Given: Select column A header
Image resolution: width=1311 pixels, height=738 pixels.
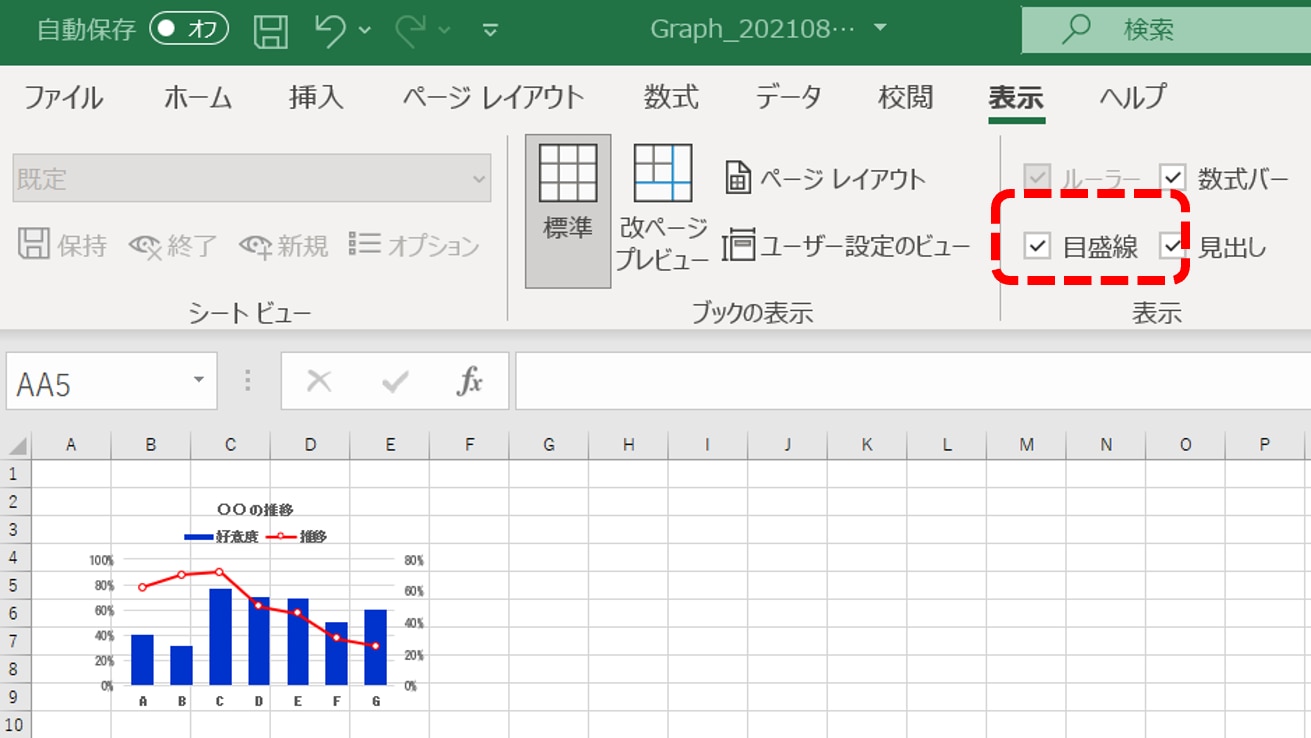Looking at the screenshot, I should [x=71, y=445].
